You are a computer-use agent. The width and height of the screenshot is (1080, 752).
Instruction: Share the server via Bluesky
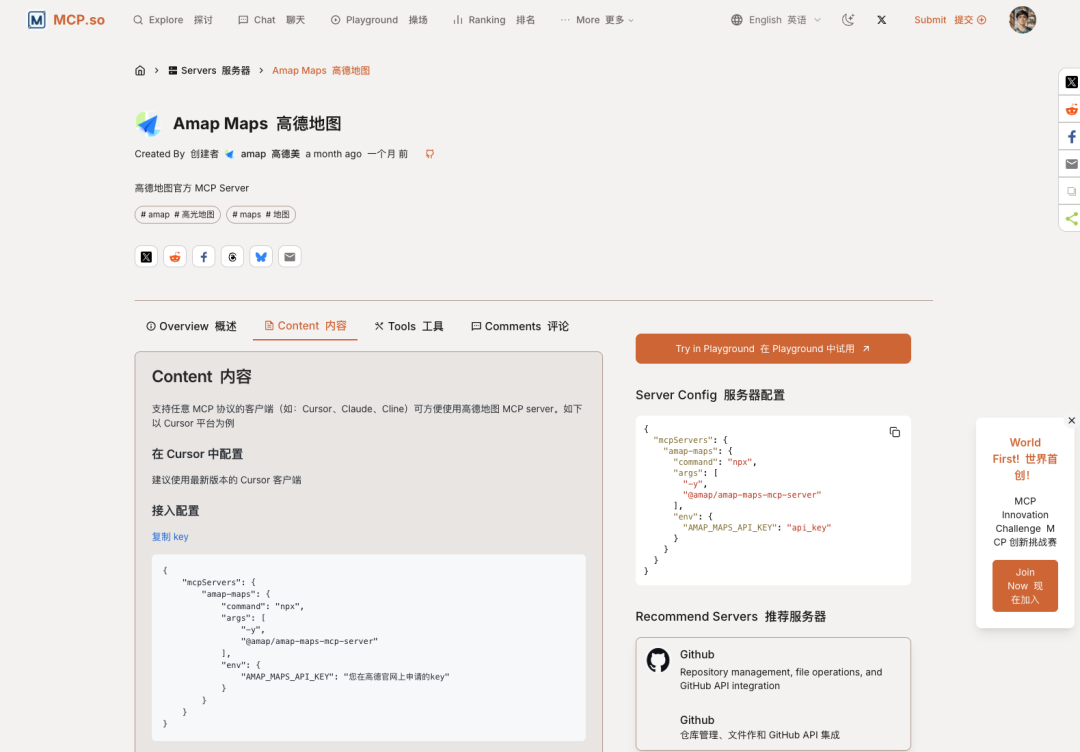261,256
